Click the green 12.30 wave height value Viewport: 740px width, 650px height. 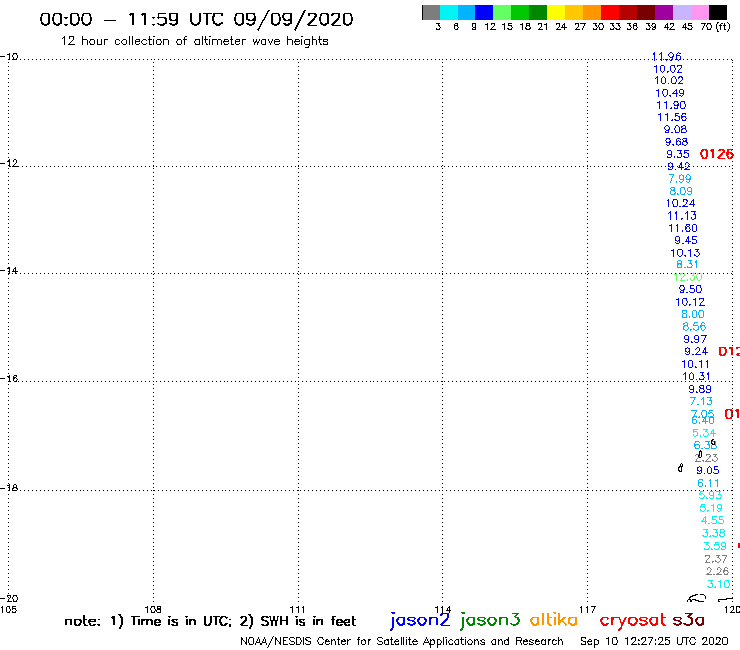tap(688, 277)
